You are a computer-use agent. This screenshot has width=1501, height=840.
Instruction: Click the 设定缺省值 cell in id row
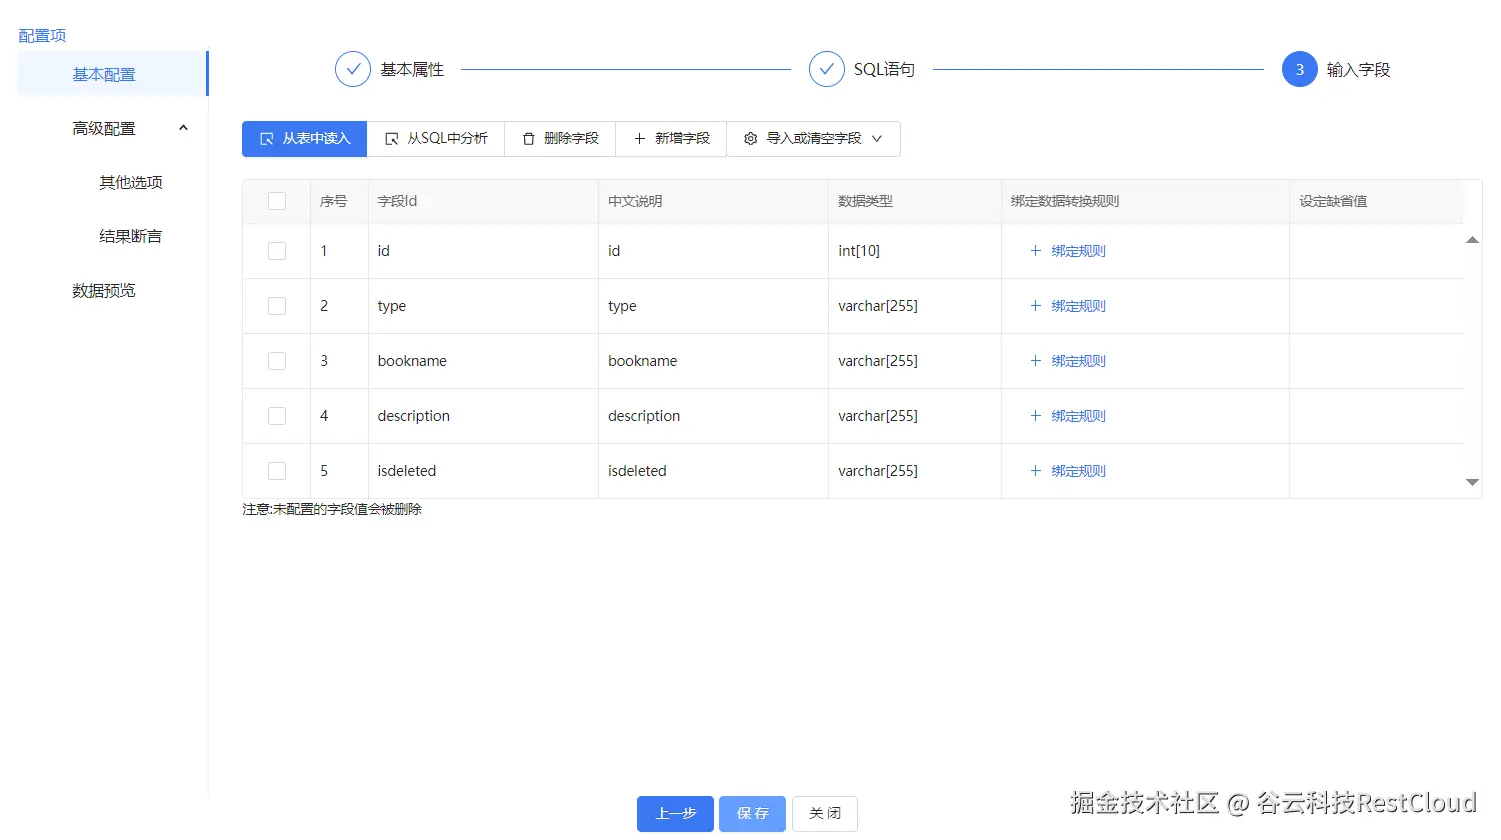1376,251
